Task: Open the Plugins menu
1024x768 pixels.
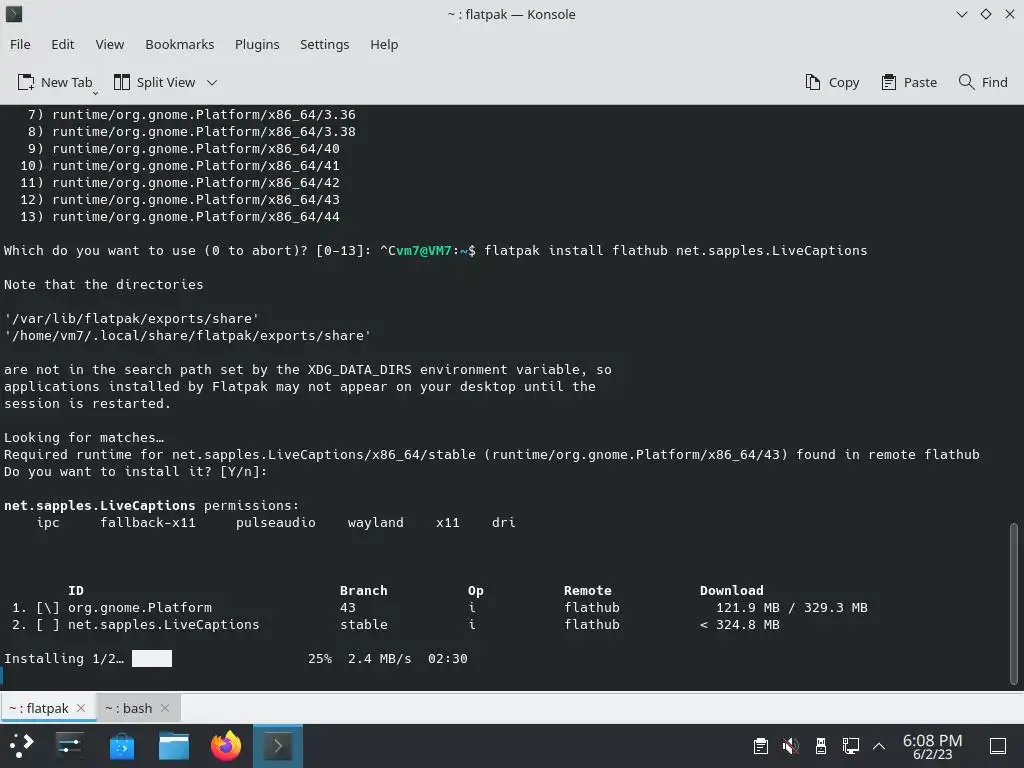Action: point(257,44)
